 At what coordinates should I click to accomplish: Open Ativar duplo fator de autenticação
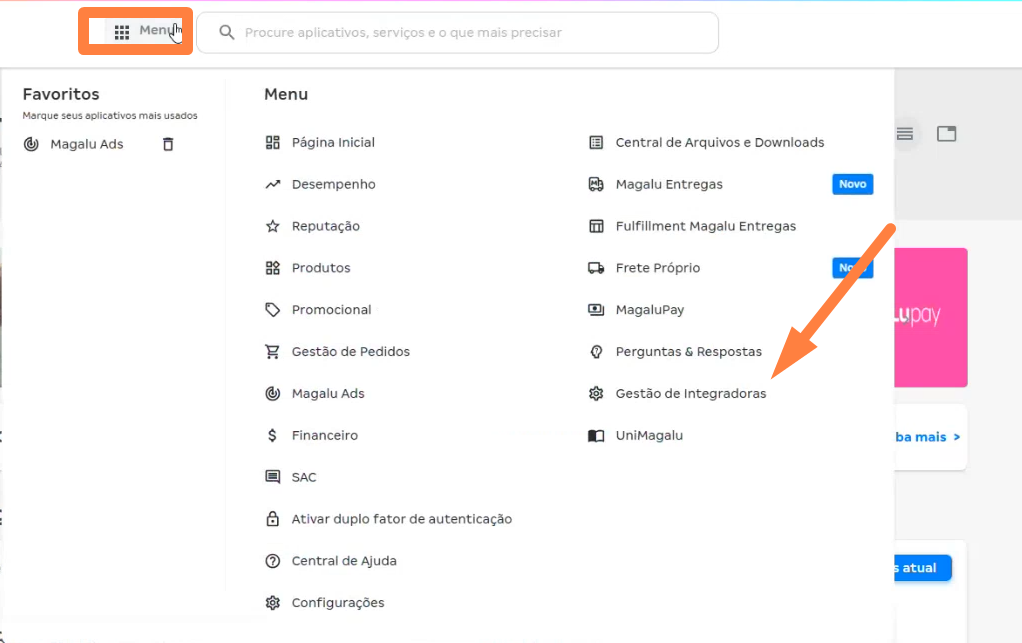click(x=401, y=519)
